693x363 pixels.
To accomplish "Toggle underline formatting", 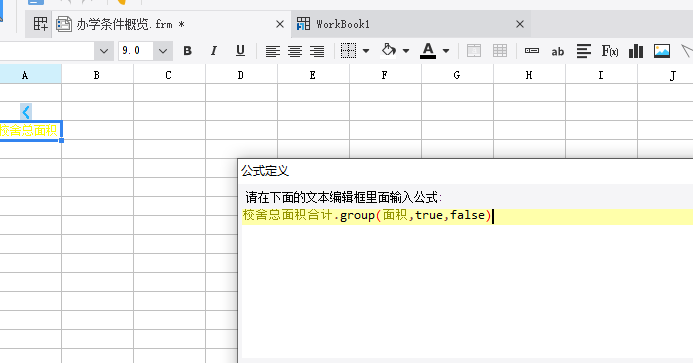I will [x=240, y=51].
